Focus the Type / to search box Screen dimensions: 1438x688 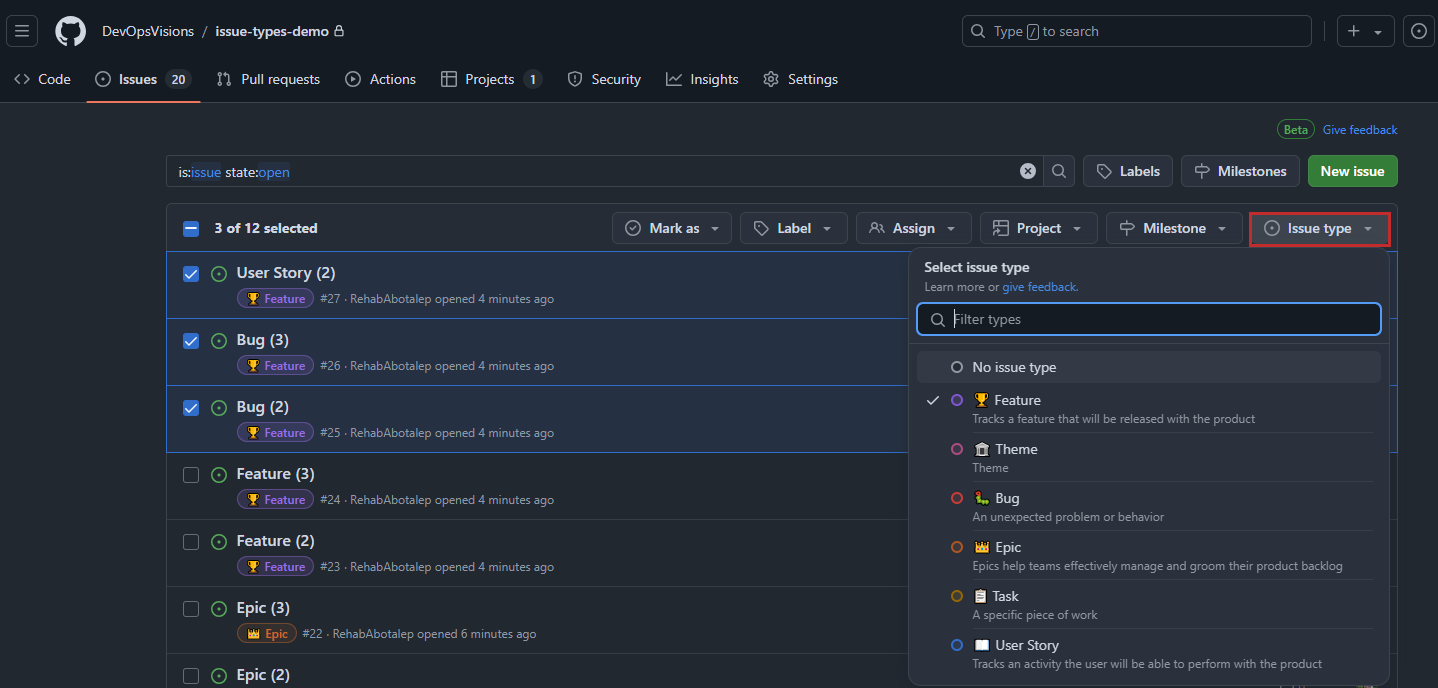[1136, 31]
